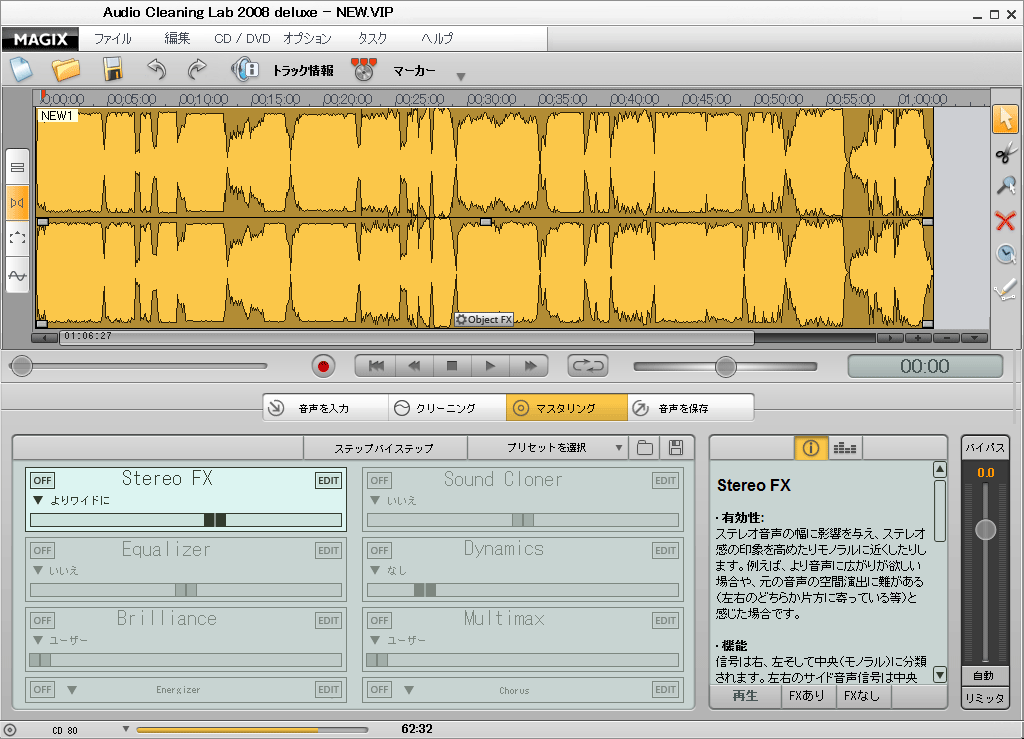Open the Chorus effect selector arrow
This screenshot has width=1024, height=739.
click(x=409, y=689)
